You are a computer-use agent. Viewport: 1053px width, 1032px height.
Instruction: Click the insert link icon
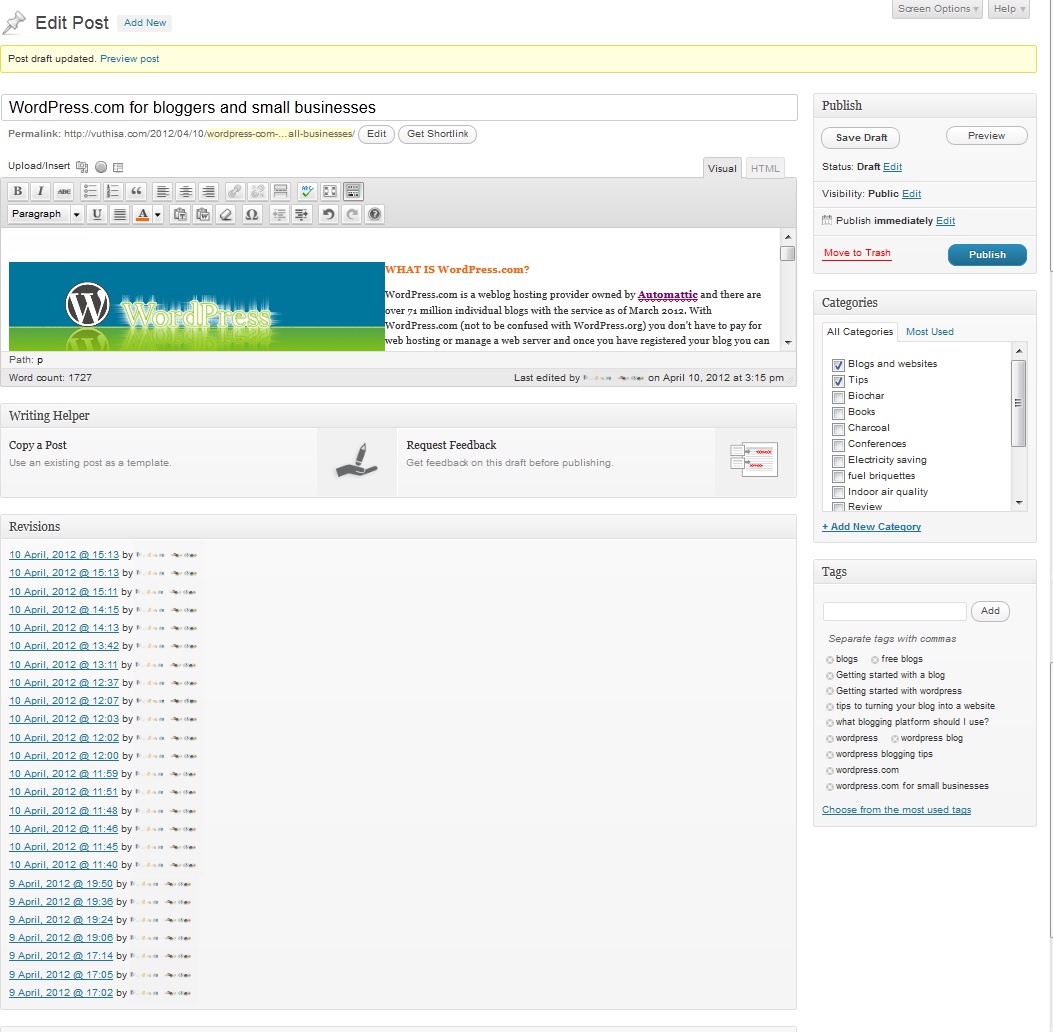tap(234, 191)
